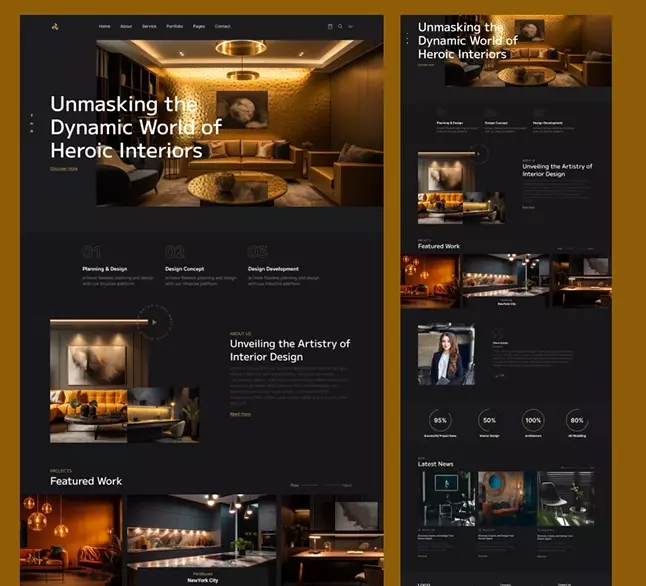Click the site logo in the header
Screen dimensions: 646x586
point(55,26)
